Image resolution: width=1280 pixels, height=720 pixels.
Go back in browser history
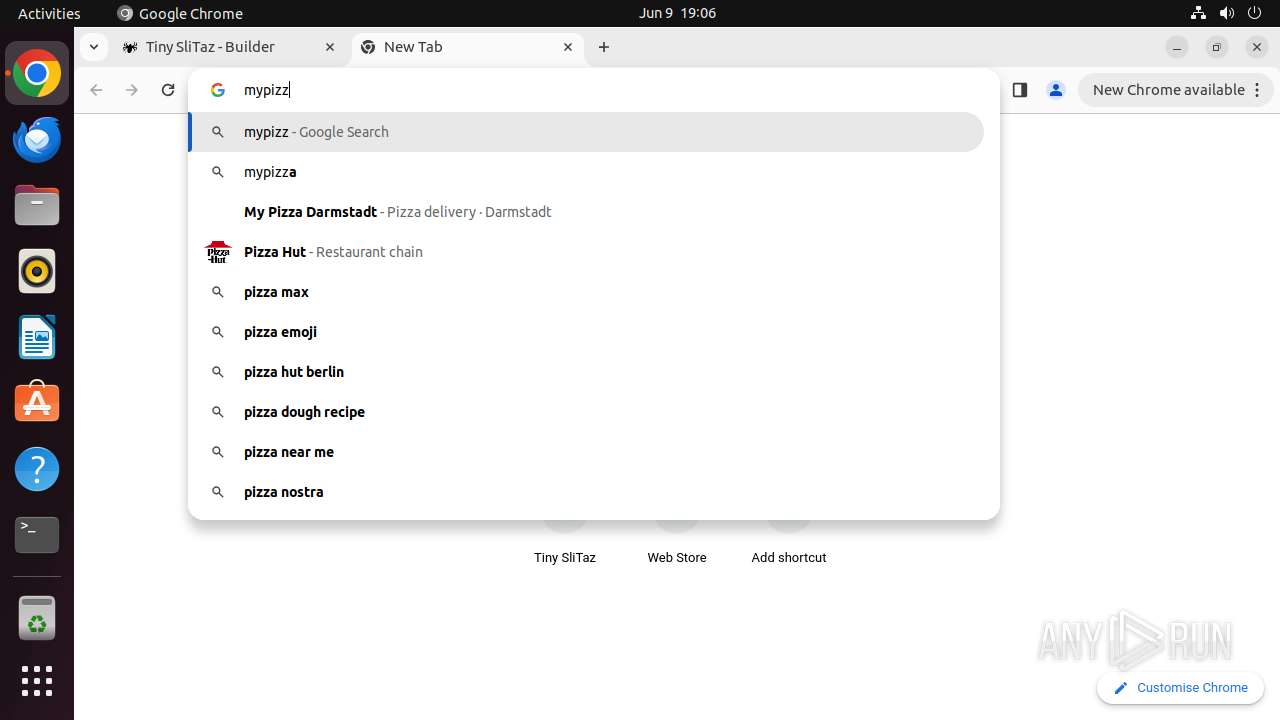(96, 90)
